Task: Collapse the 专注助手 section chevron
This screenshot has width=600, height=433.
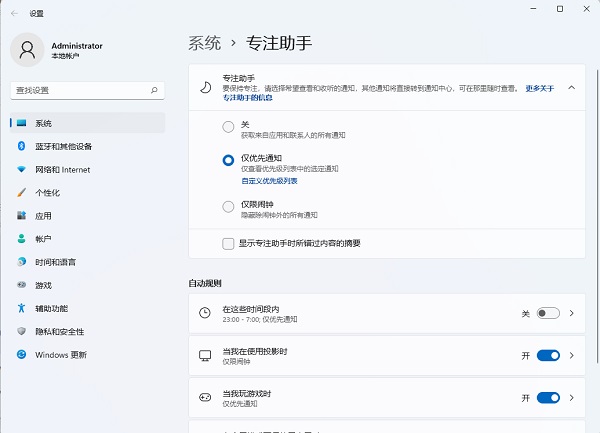Action: tap(571, 88)
